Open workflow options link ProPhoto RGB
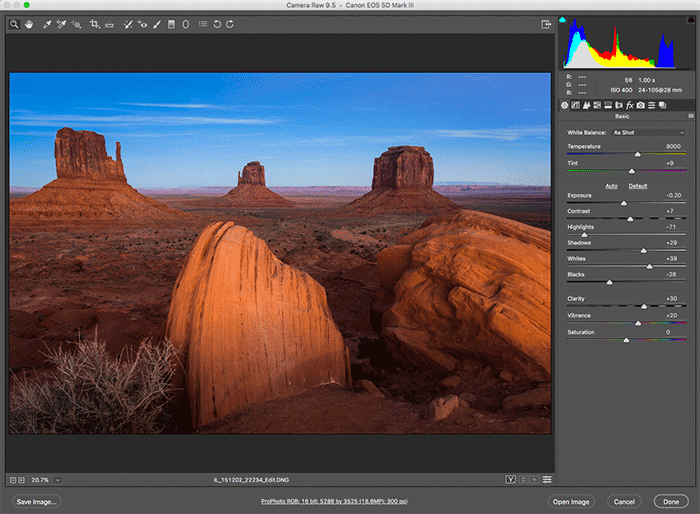The height and width of the screenshot is (514, 700). tap(334, 501)
